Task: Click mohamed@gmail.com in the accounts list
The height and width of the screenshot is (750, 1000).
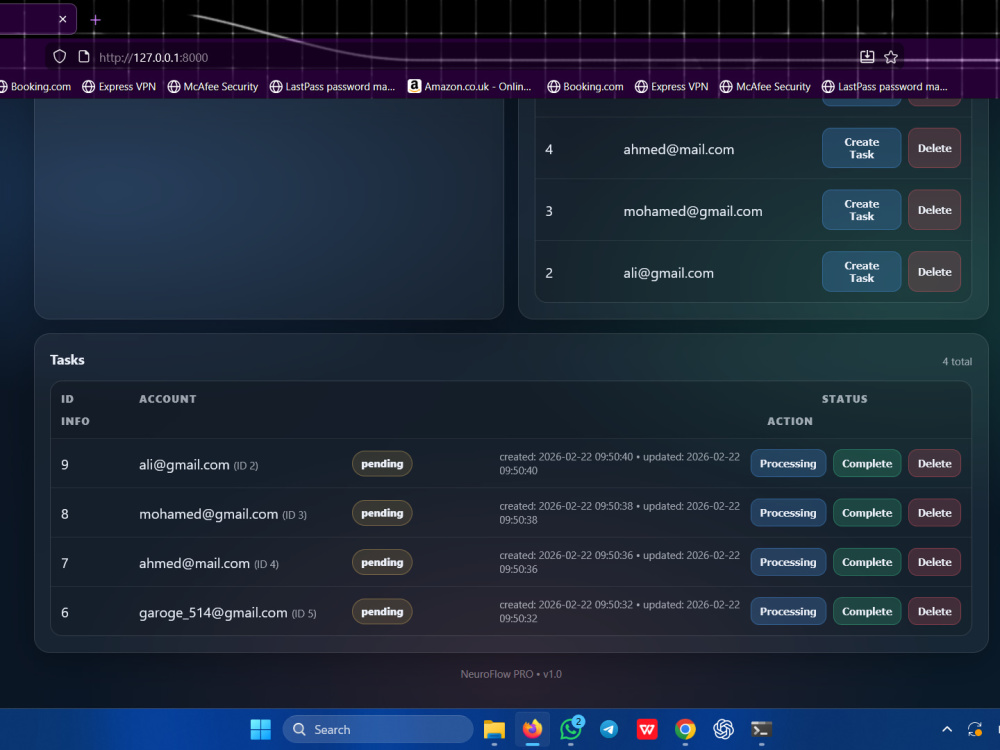Action: tap(693, 211)
